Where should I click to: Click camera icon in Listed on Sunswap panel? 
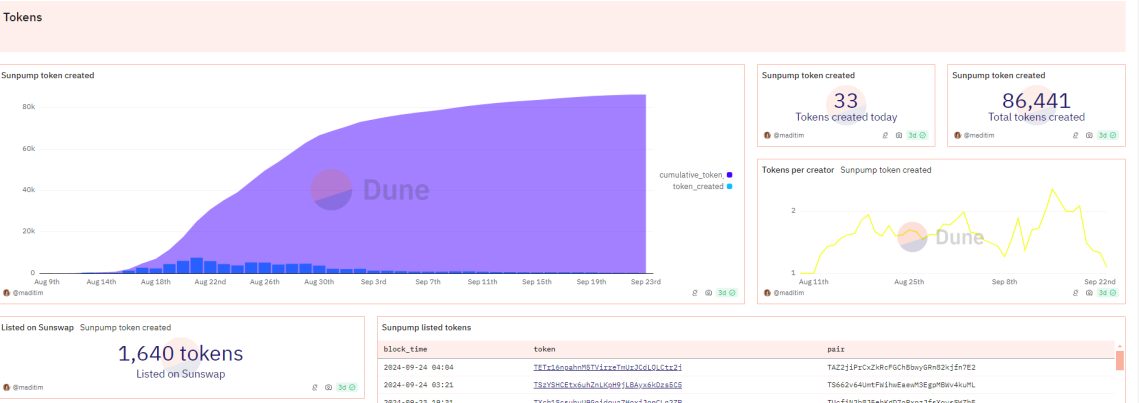[328, 388]
